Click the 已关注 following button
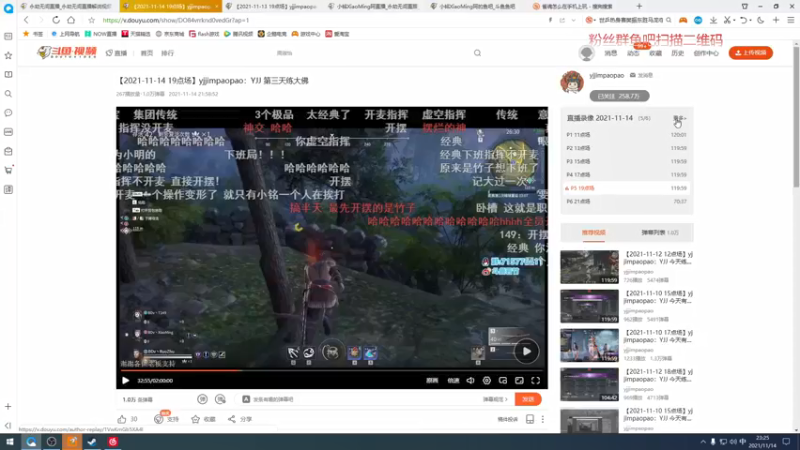Viewport: 800px width, 450px height. coord(619,96)
